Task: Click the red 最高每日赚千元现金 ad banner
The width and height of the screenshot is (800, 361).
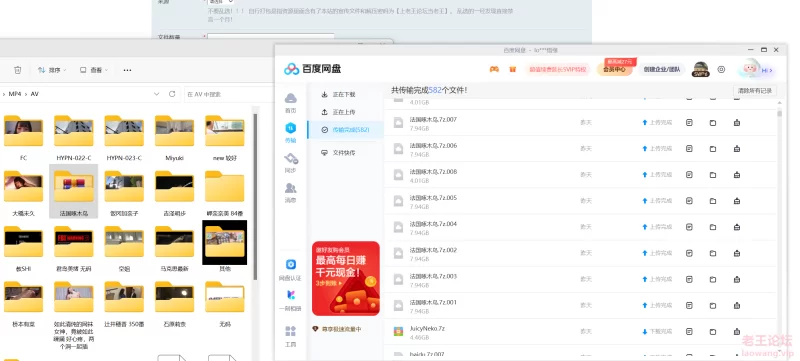Action: tap(346, 278)
